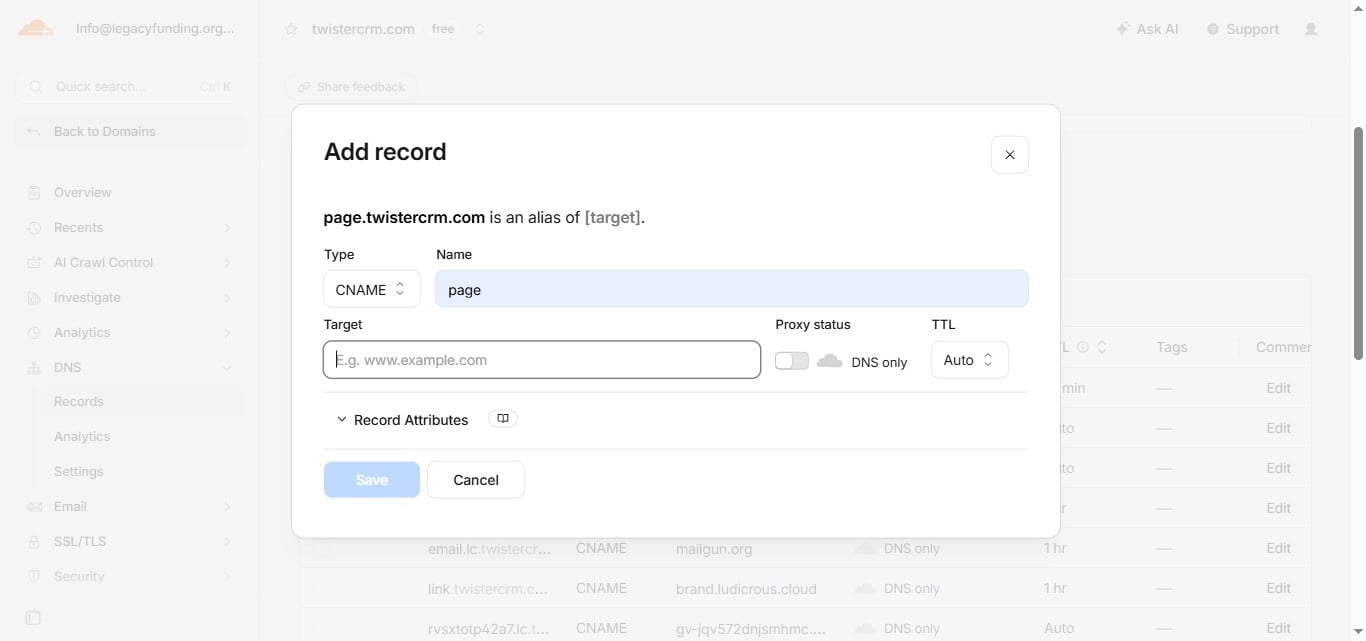Click the TTL column sort arrows
This screenshot has height=641, width=1366.
[1102, 347]
